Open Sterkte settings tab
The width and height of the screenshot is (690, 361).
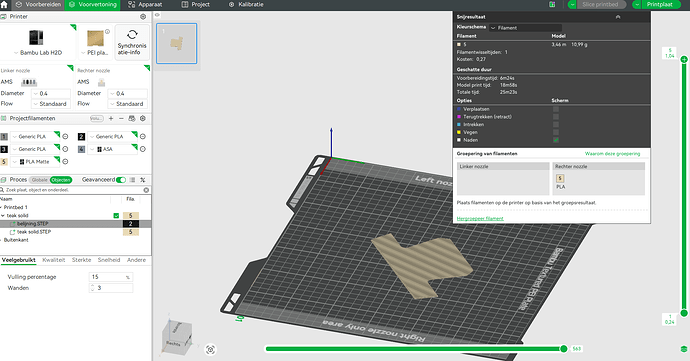pyautogui.click(x=81, y=260)
